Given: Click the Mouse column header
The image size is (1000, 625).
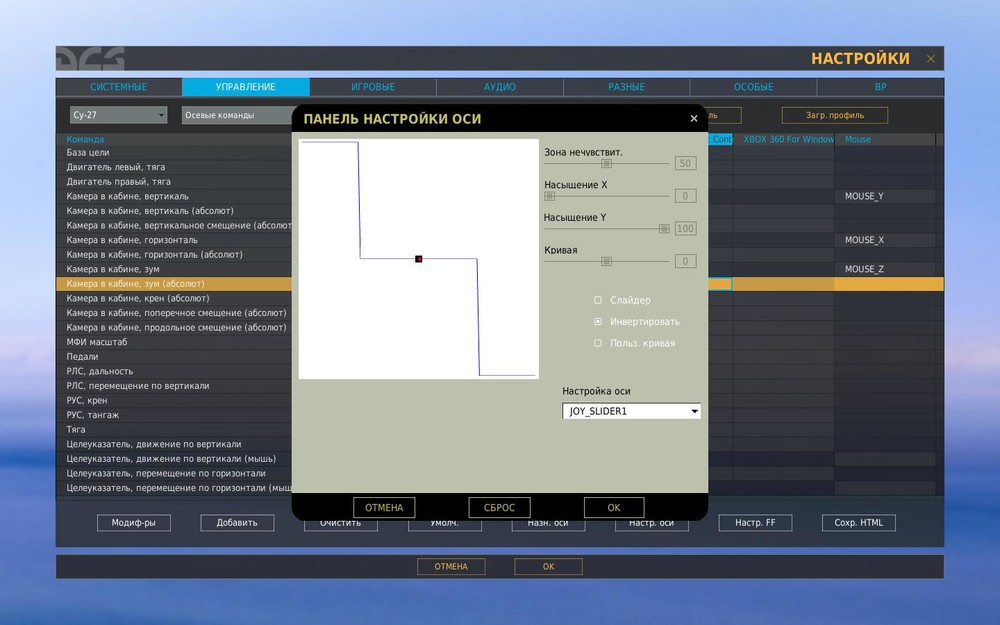Looking at the screenshot, I should pos(885,139).
